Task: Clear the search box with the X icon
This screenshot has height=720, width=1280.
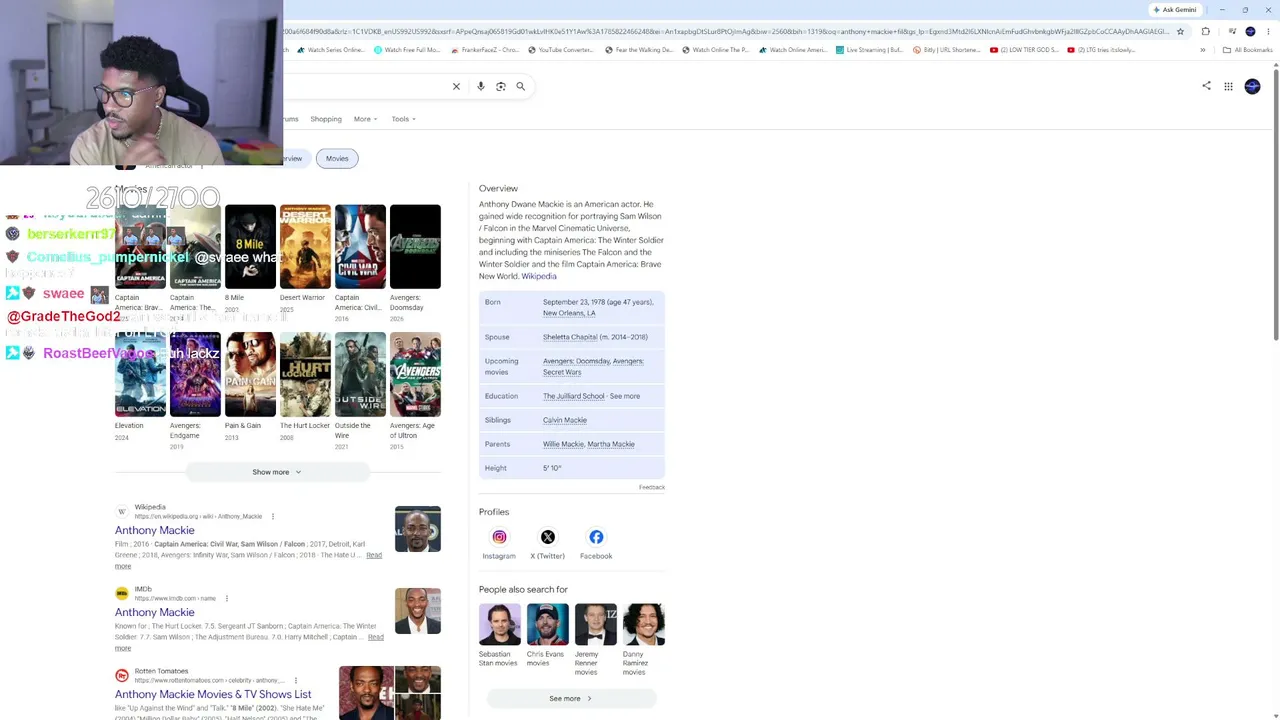Action: click(x=456, y=86)
